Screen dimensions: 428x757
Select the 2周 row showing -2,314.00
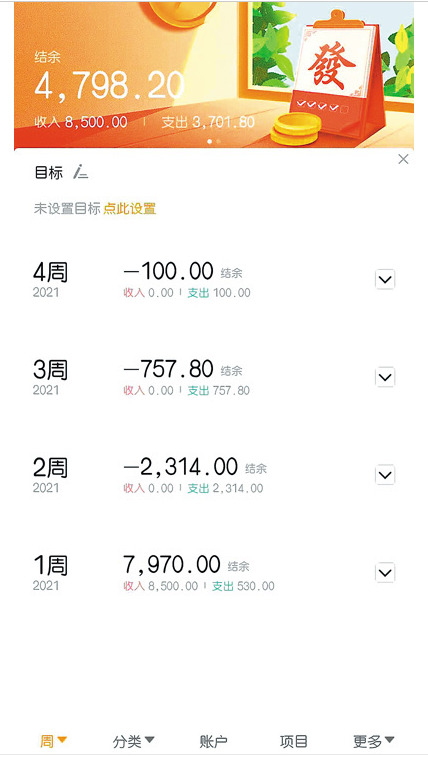tap(214, 476)
